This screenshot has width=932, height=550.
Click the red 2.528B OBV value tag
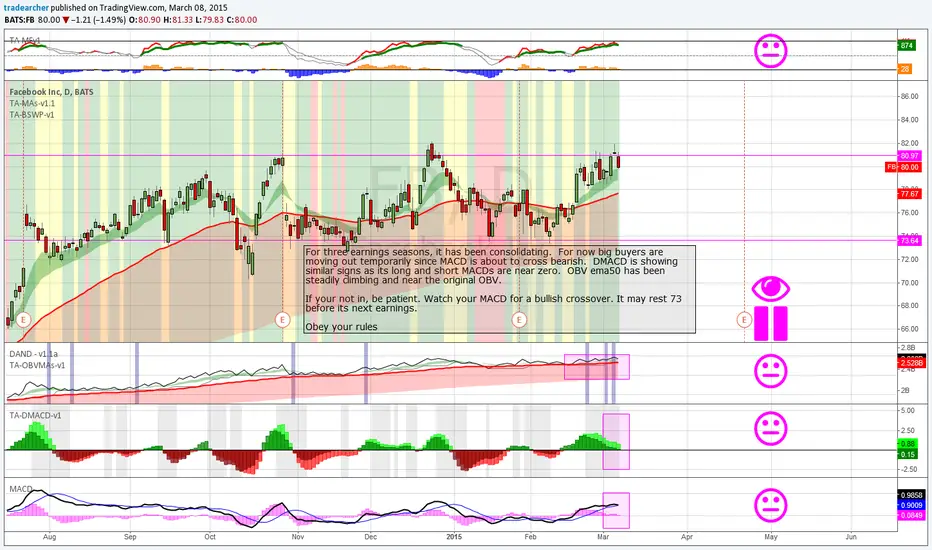click(x=912, y=363)
